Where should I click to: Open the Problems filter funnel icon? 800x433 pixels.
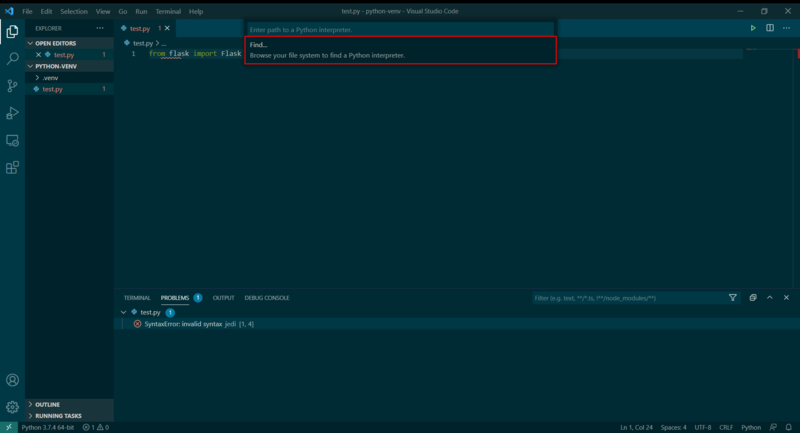point(733,298)
